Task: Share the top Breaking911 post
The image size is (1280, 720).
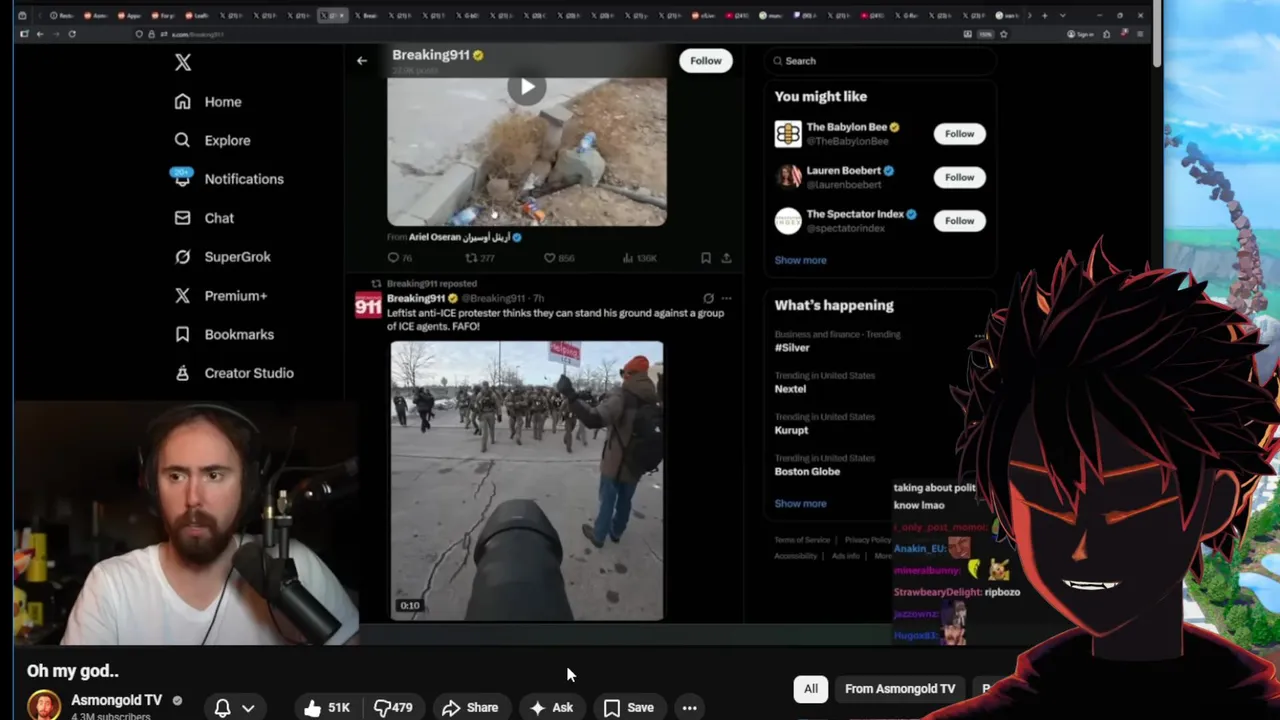Action: tap(726, 258)
